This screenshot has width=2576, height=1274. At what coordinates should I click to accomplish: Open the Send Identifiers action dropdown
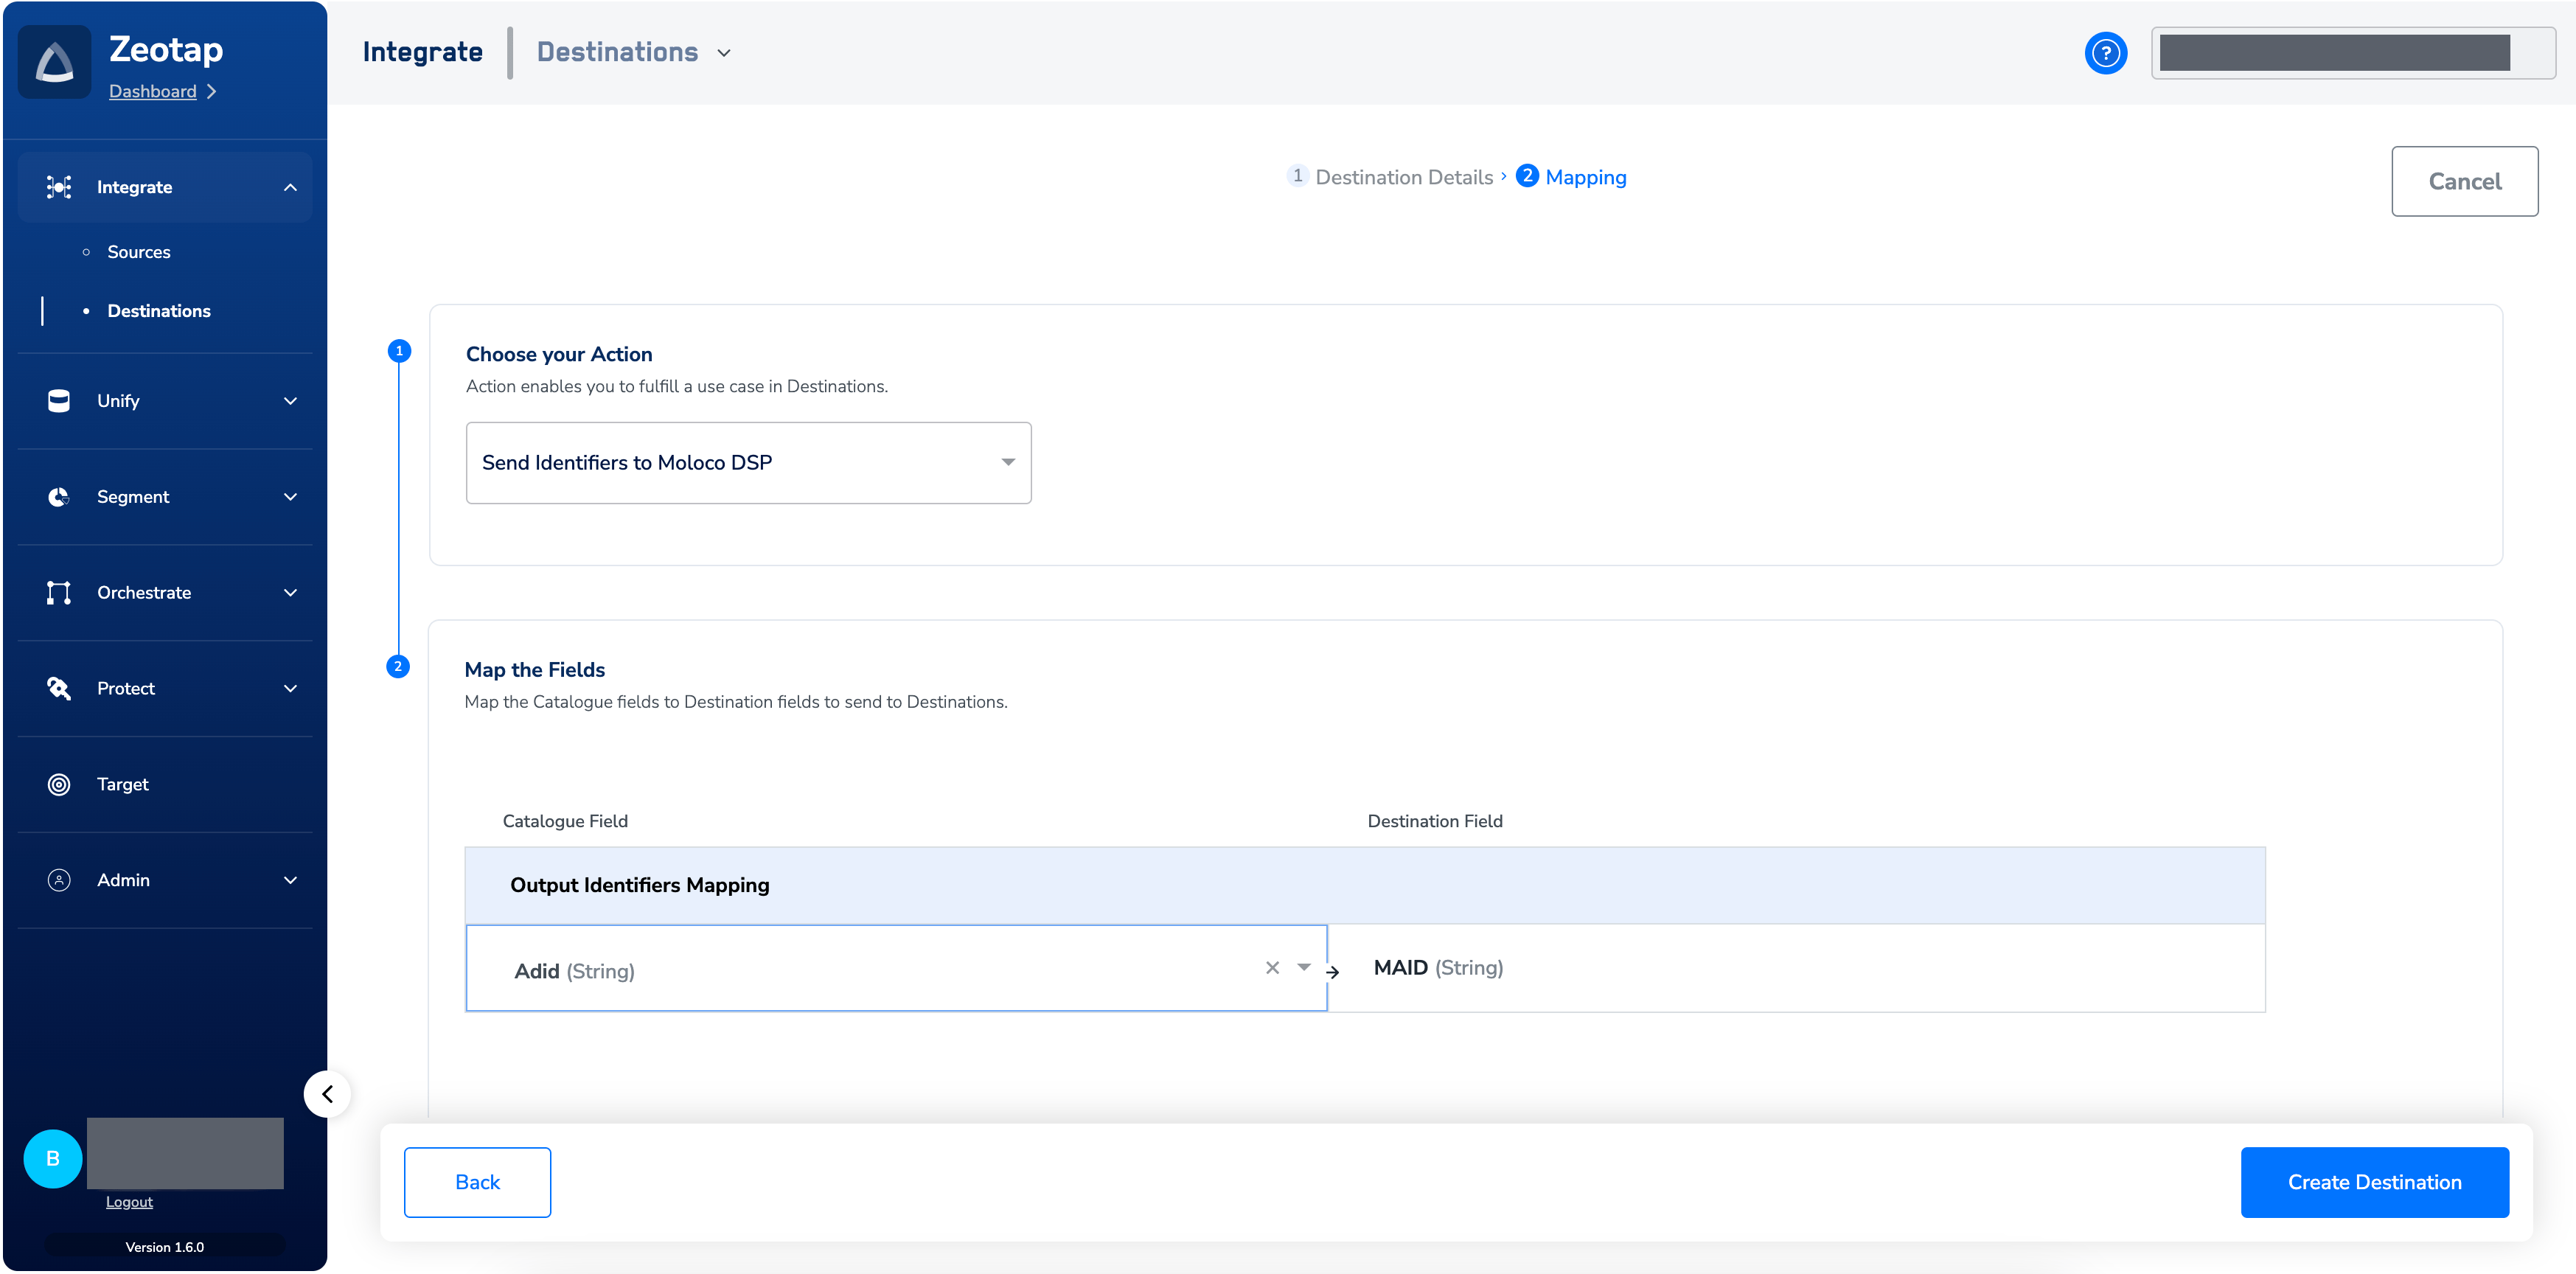pyautogui.click(x=748, y=463)
